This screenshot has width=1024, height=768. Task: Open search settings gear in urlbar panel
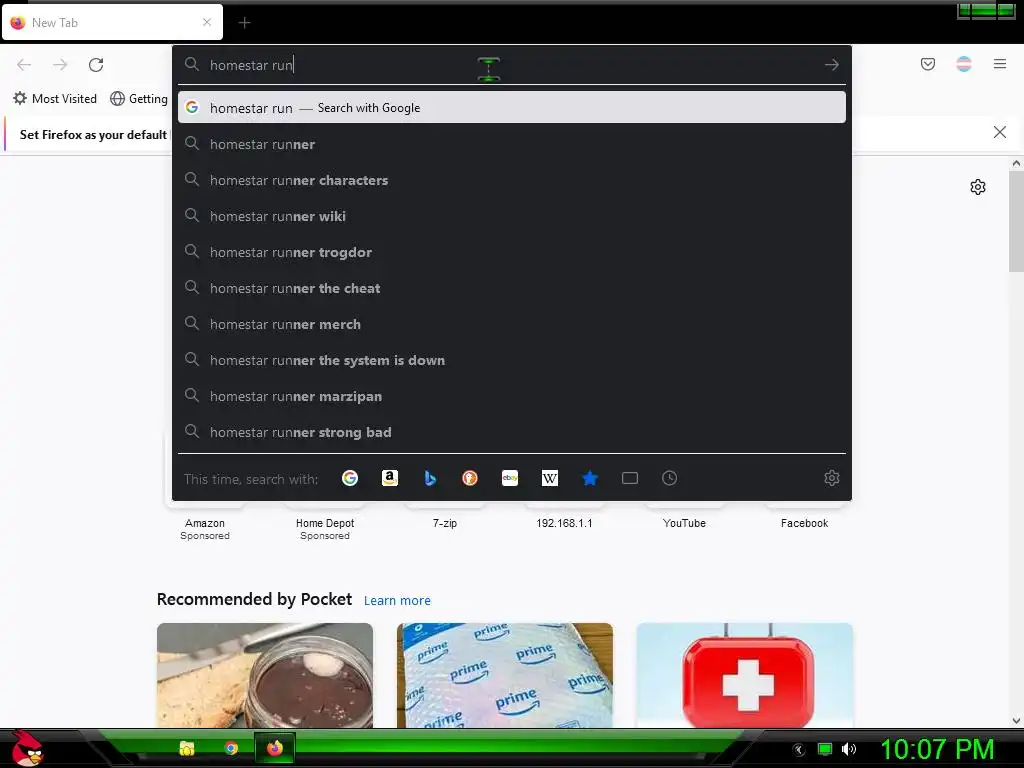pos(831,478)
